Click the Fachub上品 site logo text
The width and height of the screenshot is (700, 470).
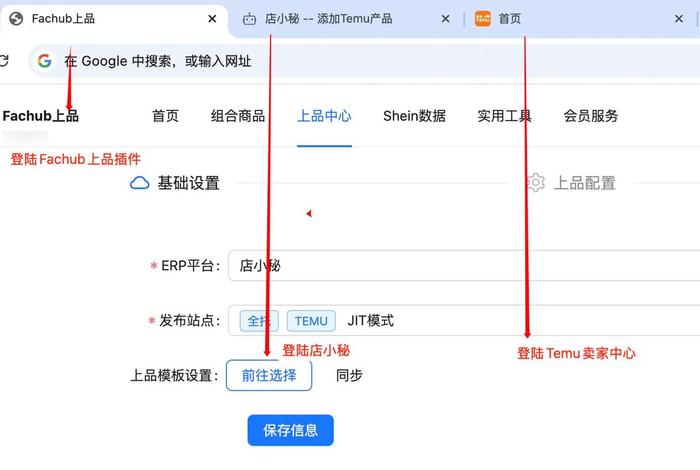41,116
